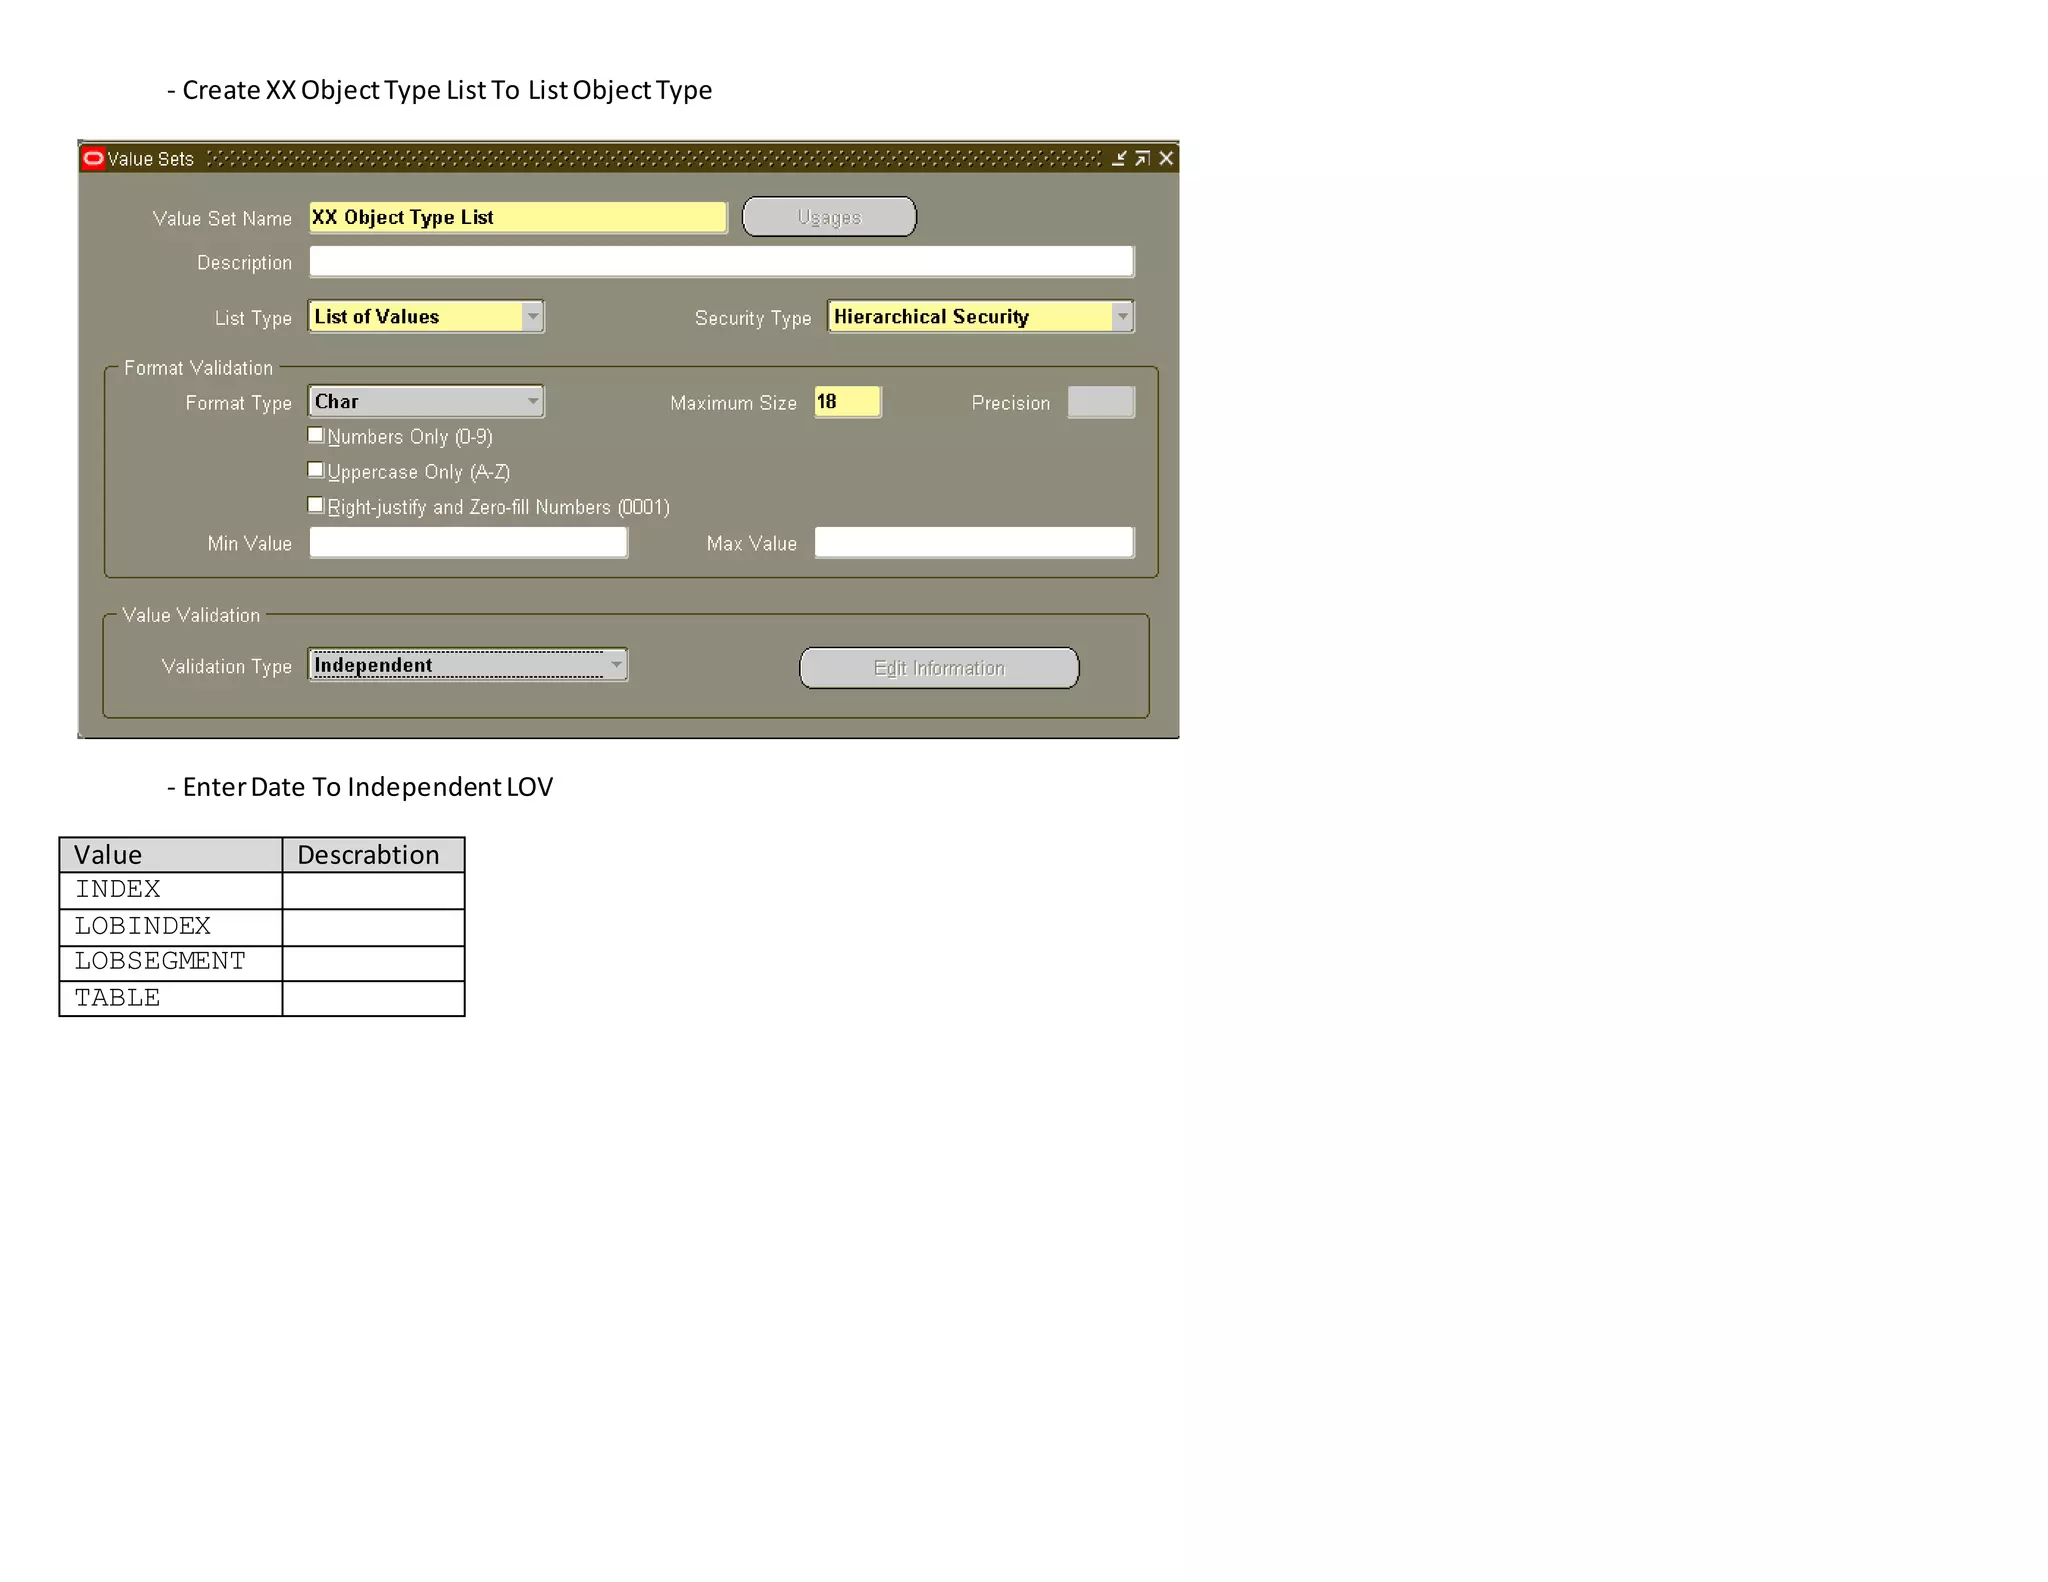Click the Description input field
The height and width of the screenshot is (1582, 2048).
coord(721,261)
